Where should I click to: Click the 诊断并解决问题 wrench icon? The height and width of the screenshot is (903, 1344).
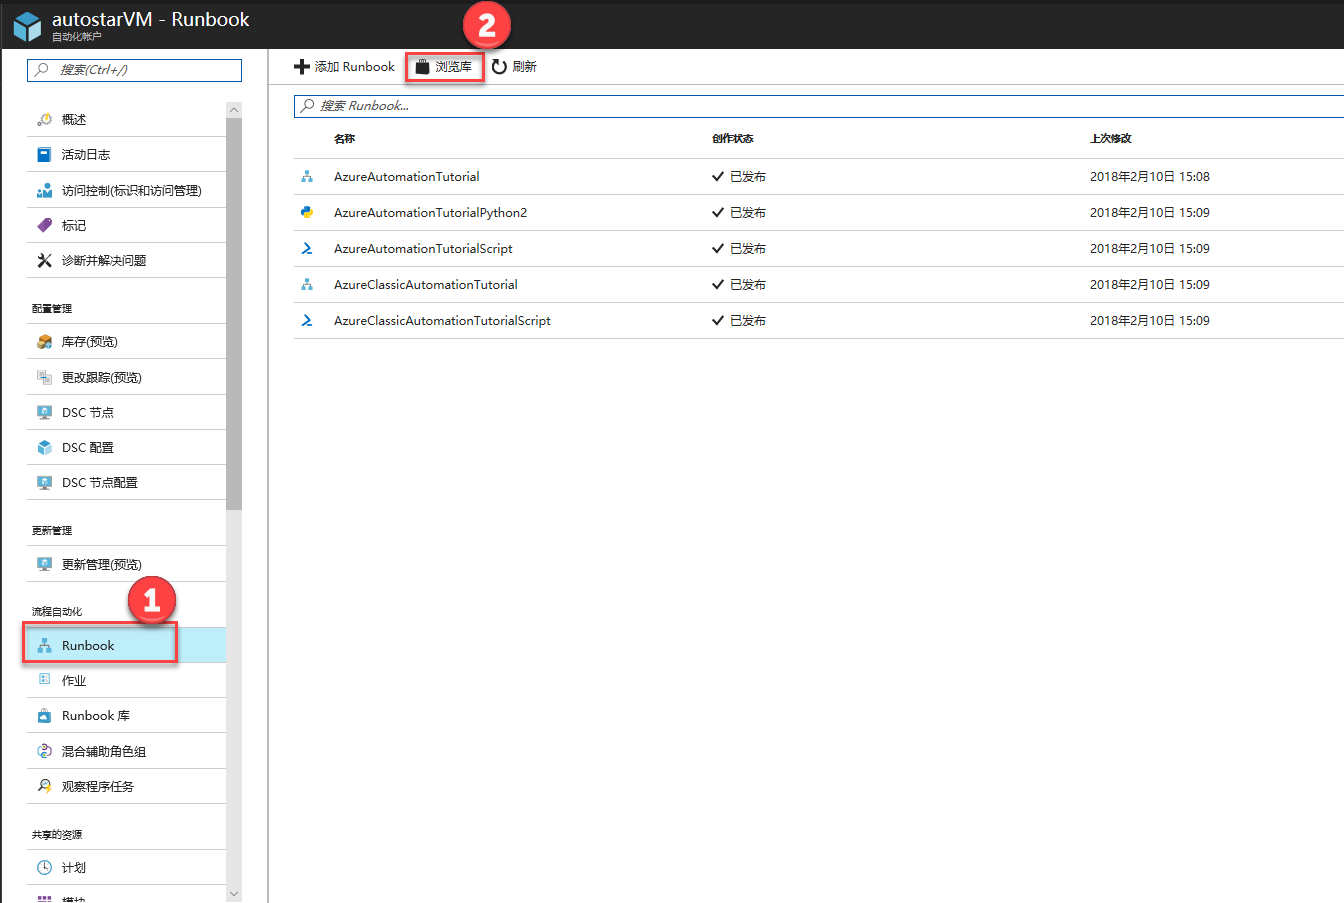coord(44,260)
